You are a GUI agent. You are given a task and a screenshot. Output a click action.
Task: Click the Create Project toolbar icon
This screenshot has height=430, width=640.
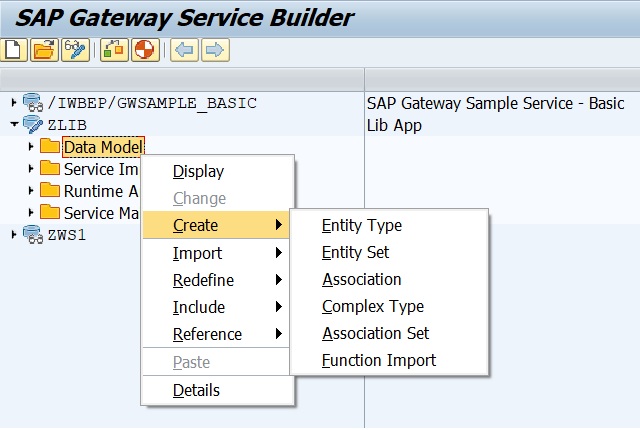(x=14, y=50)
